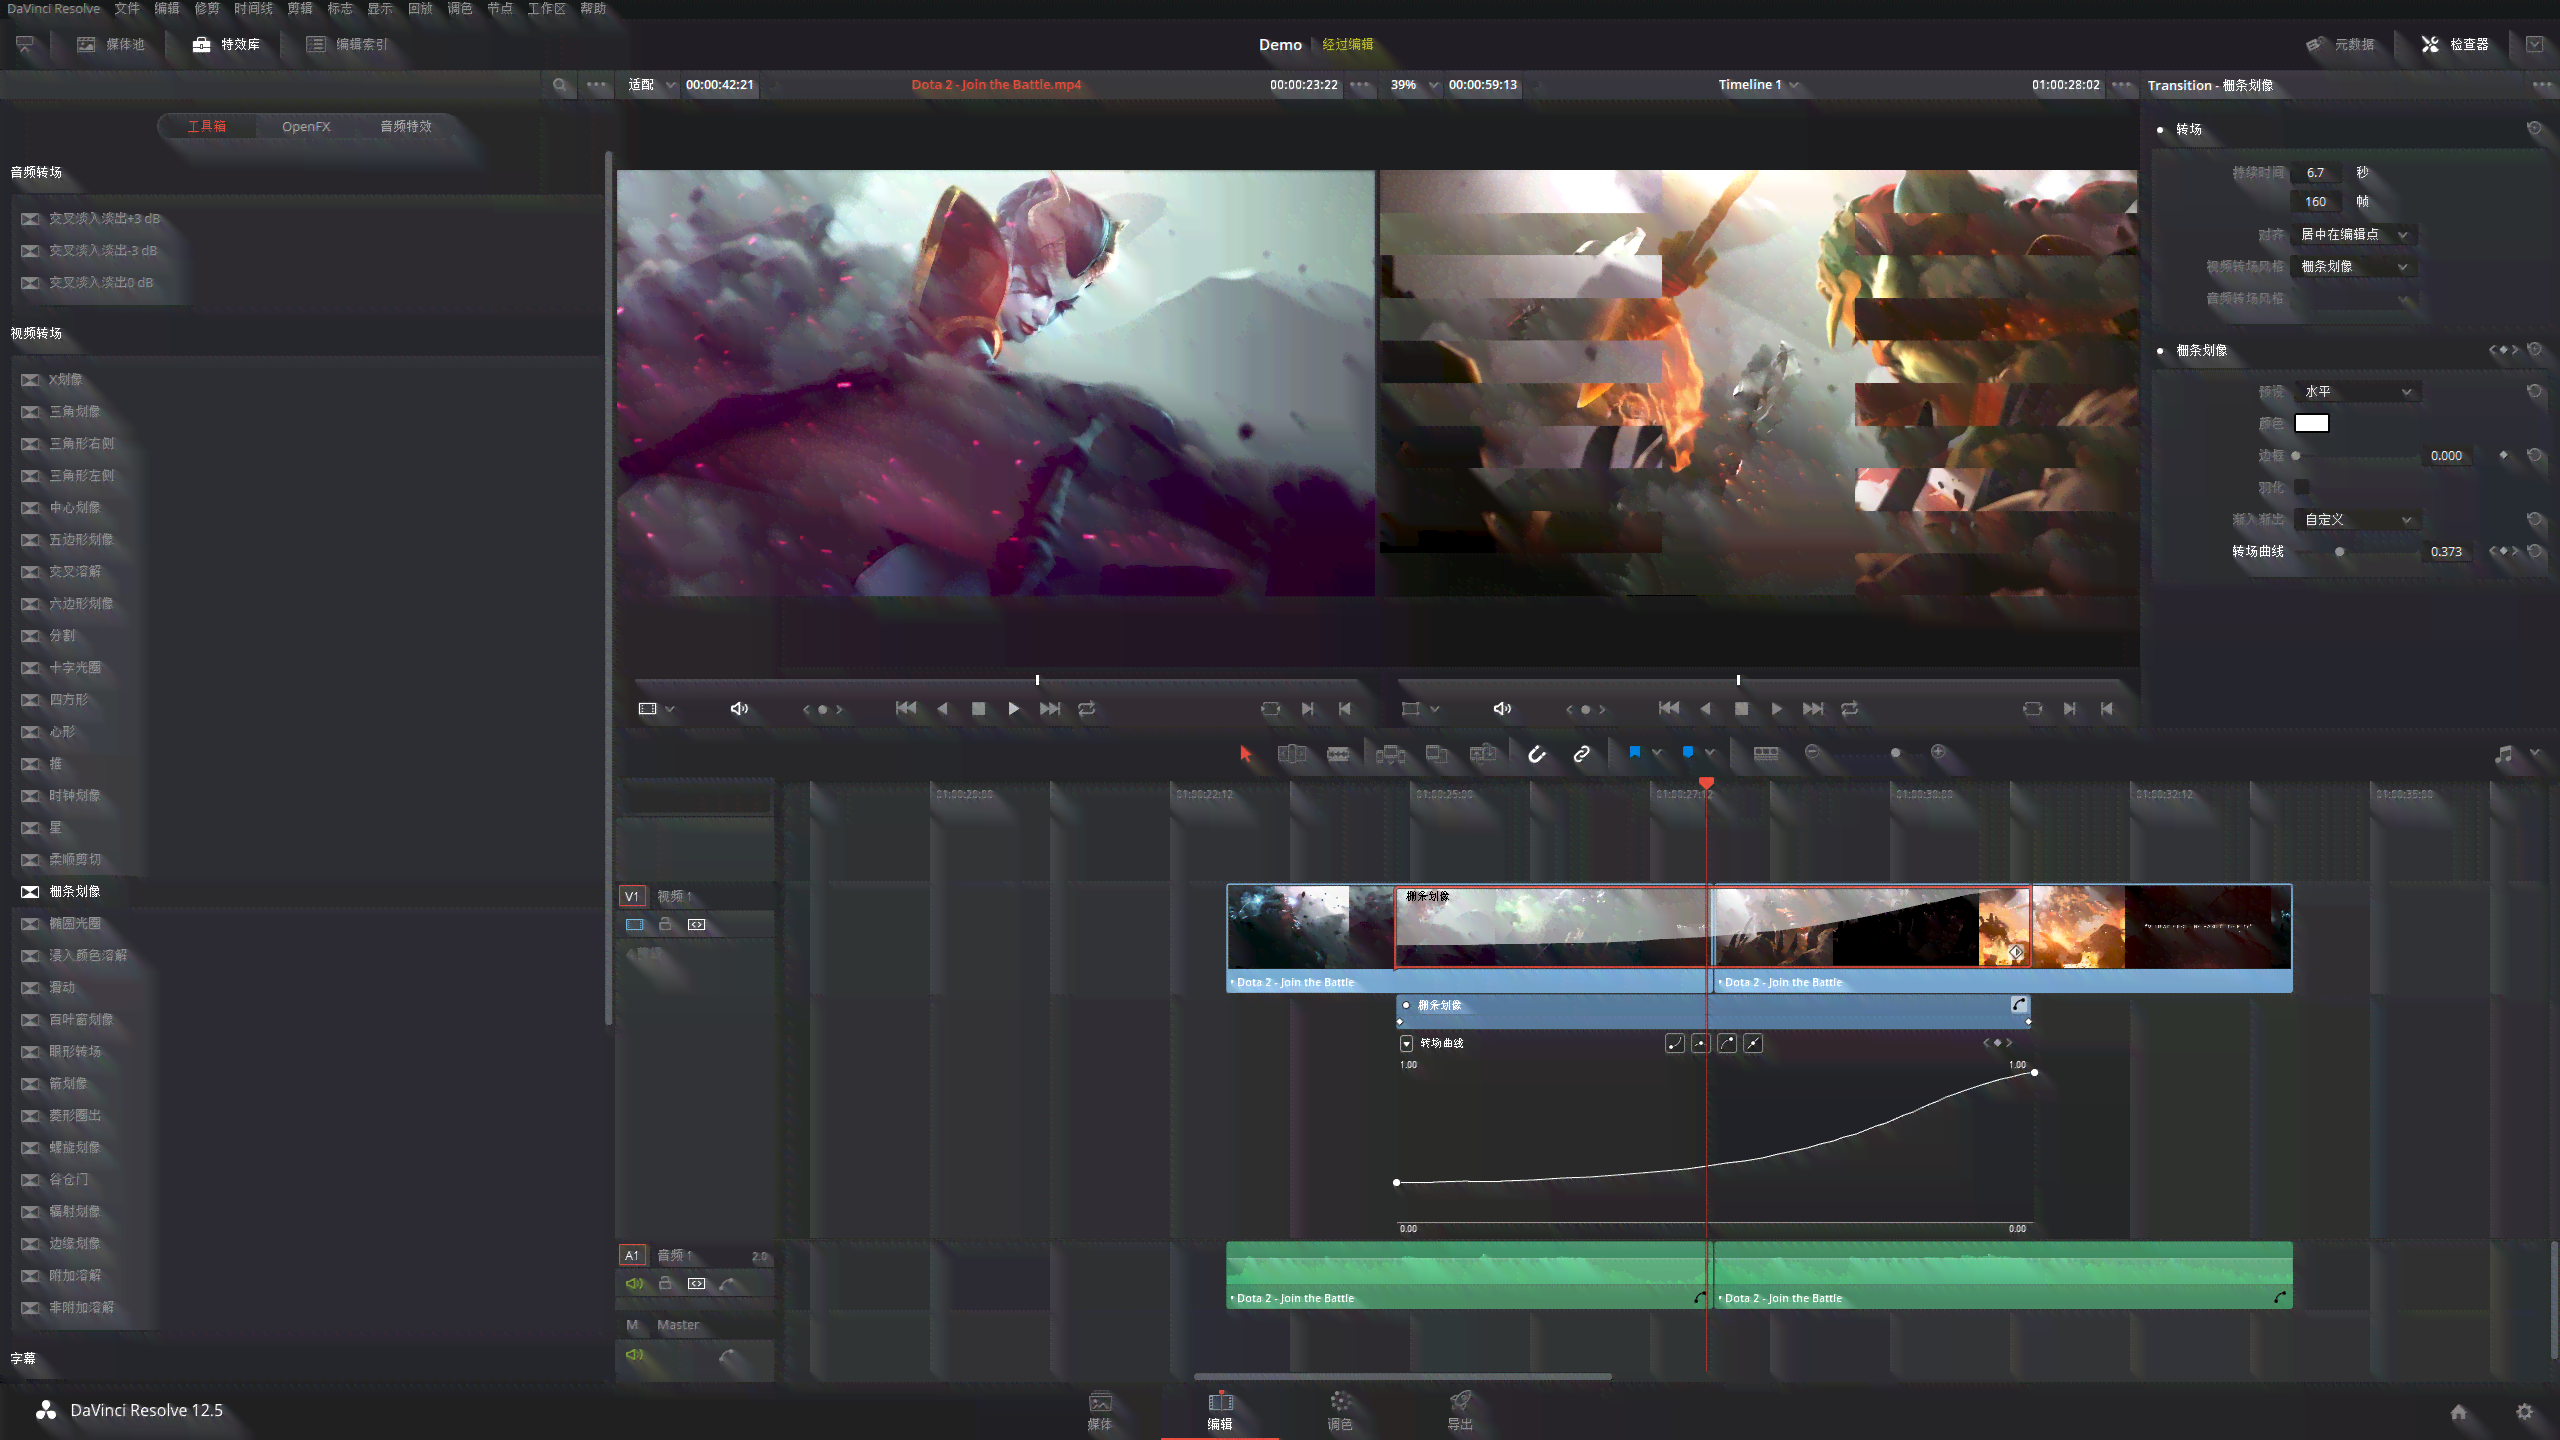Toggle loop in the source viewer
This screenshot has width=2560, height=1440.
(x=1086, y=709)
